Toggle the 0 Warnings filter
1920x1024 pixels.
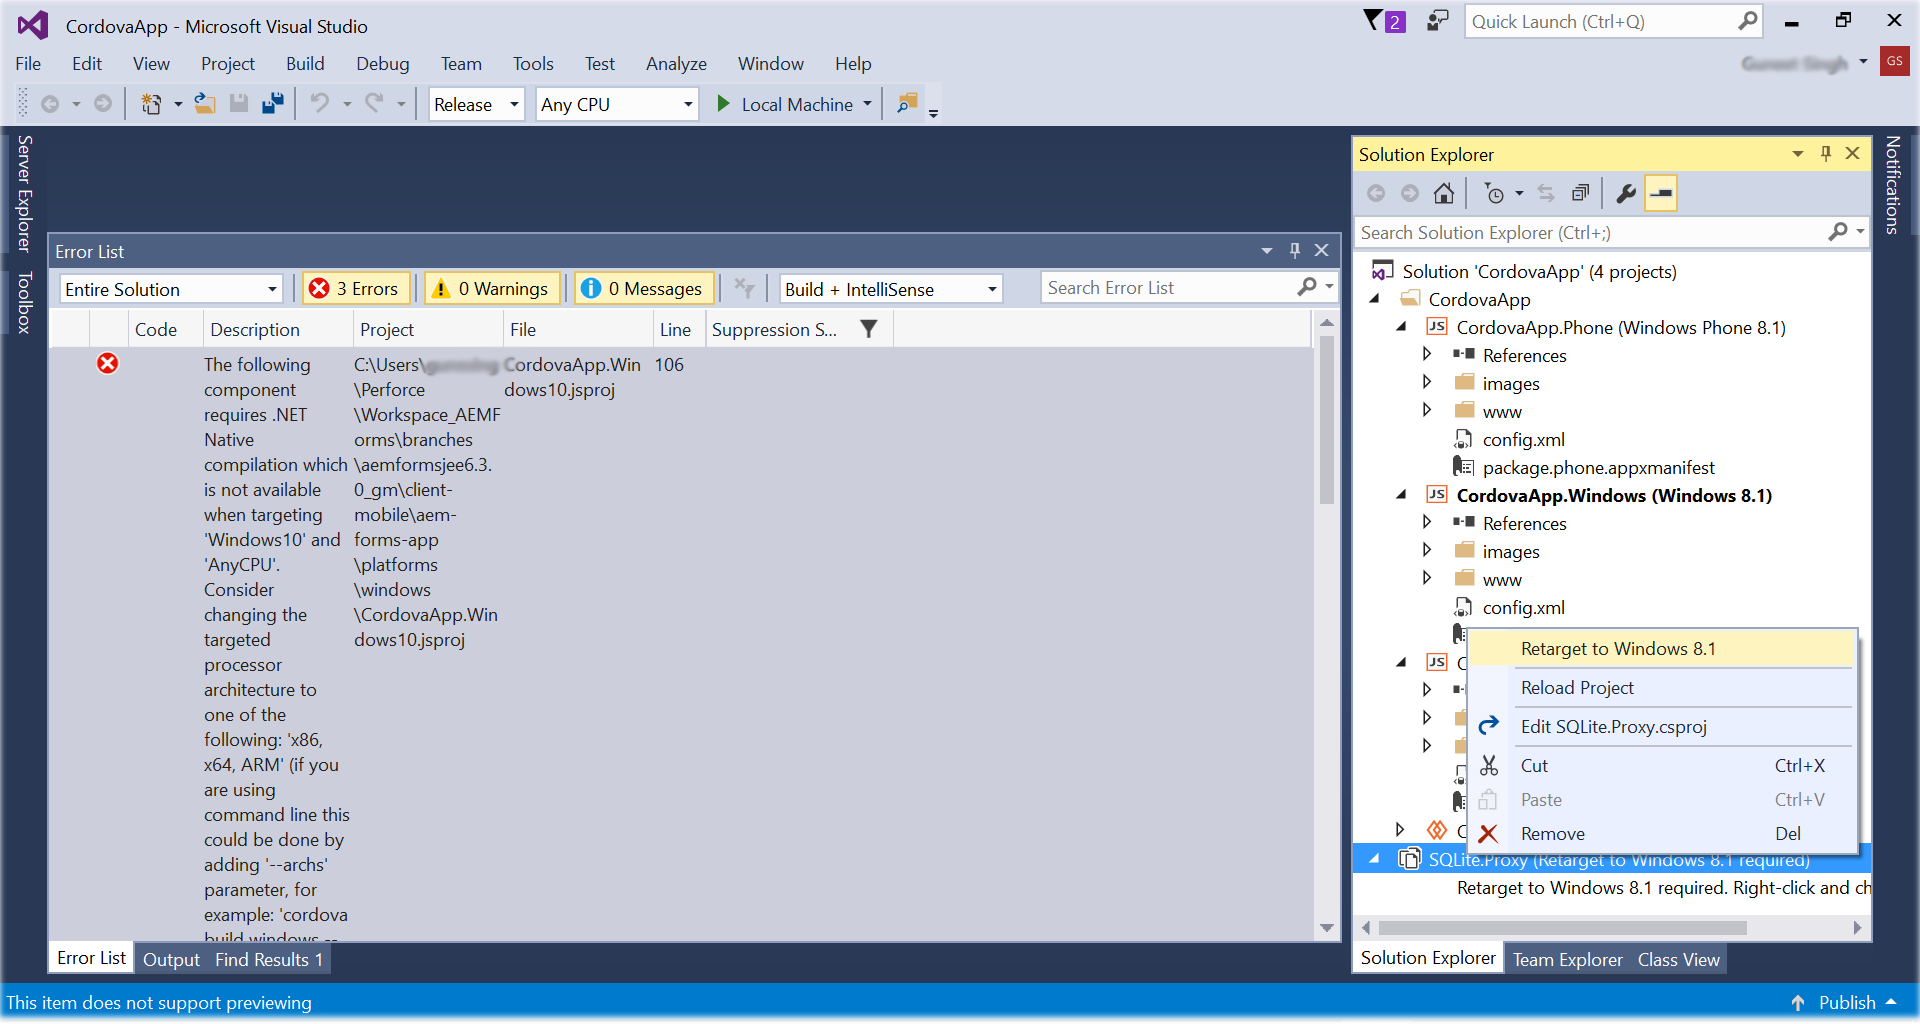(493, 288)
